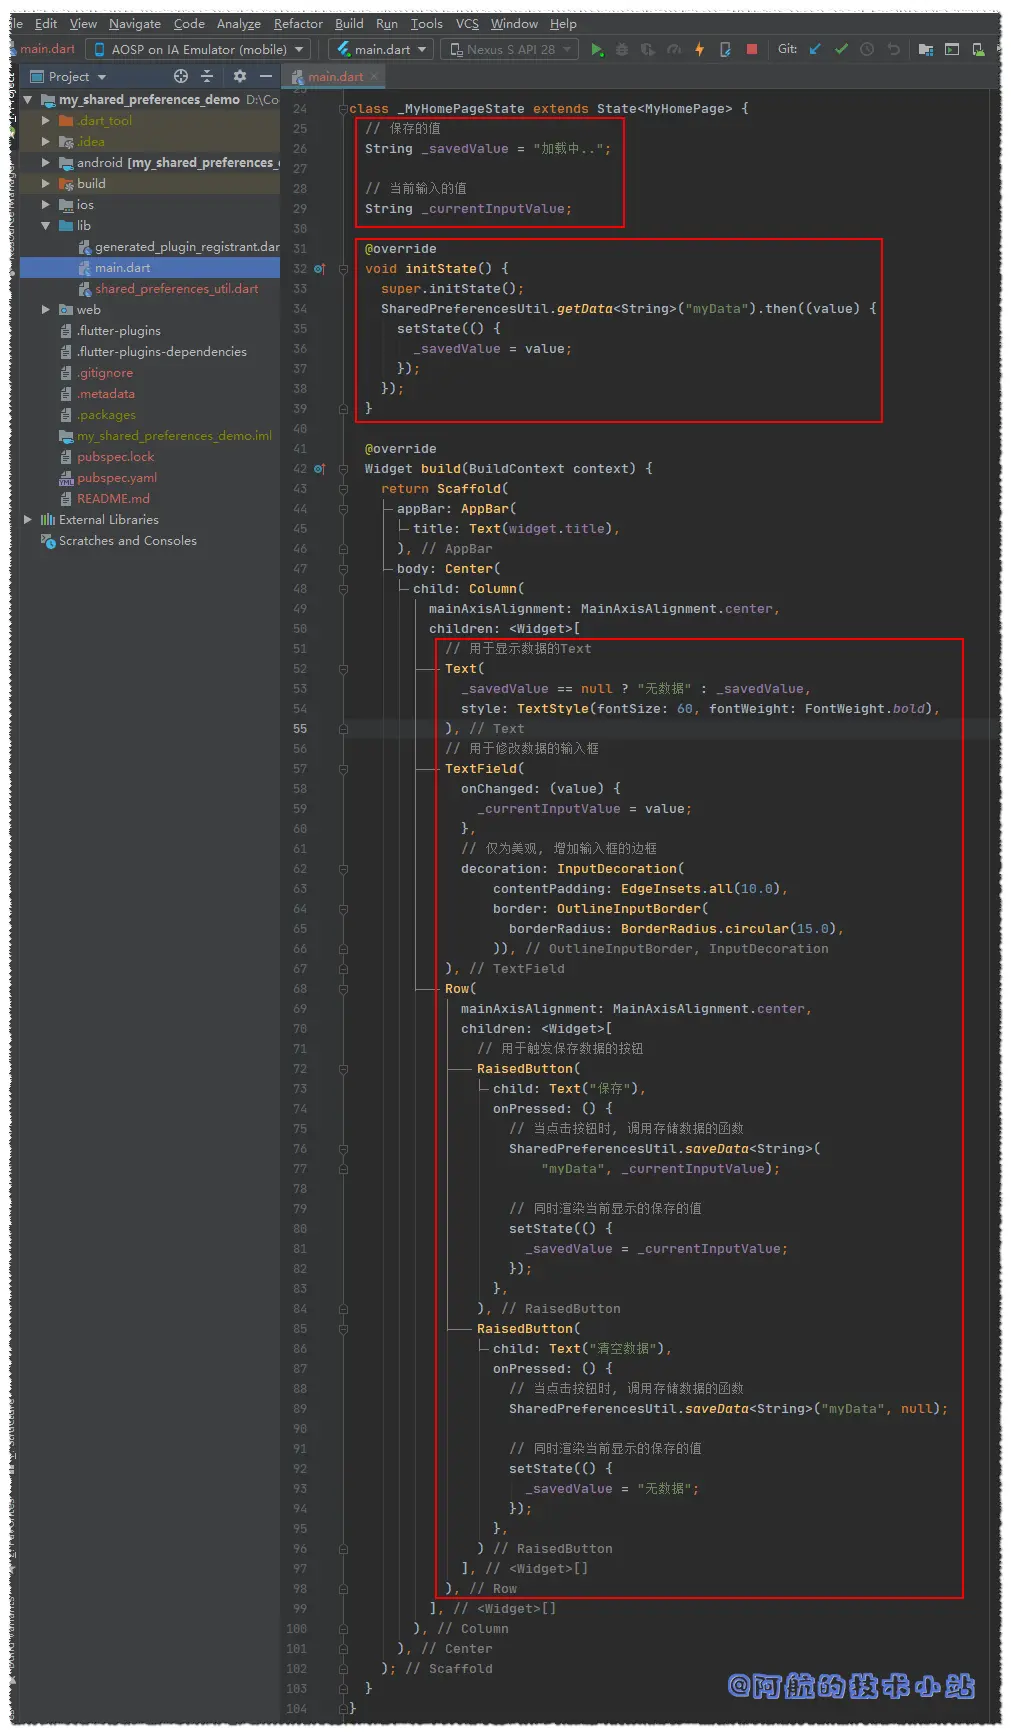Collapse all via Project panel split-arrows icon

click(207, 76)
